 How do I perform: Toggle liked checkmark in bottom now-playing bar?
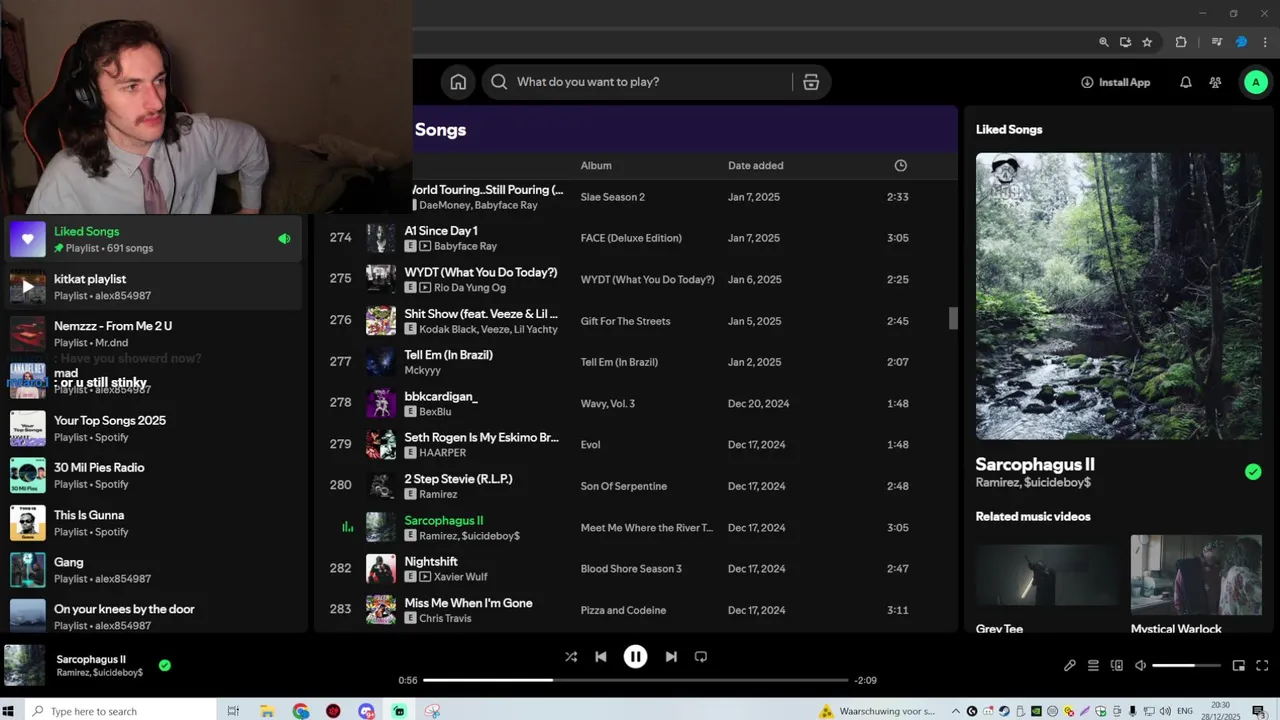pos(165,665)
